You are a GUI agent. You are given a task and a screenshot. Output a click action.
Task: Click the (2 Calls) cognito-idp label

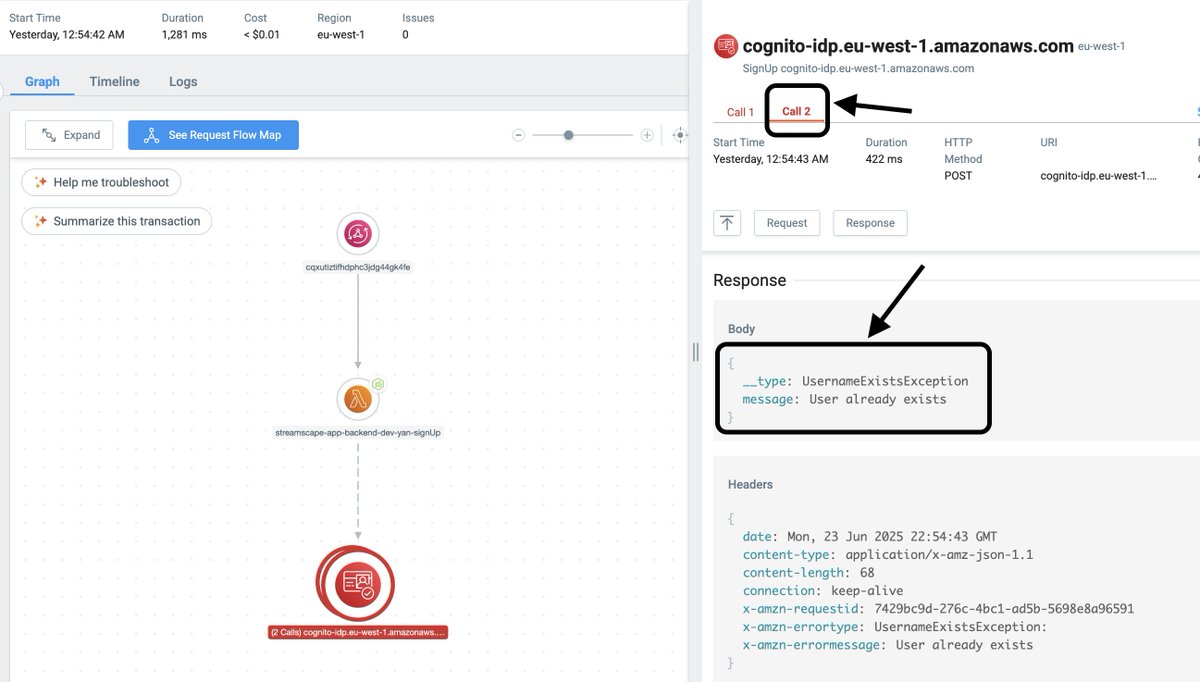coord(358,632)
